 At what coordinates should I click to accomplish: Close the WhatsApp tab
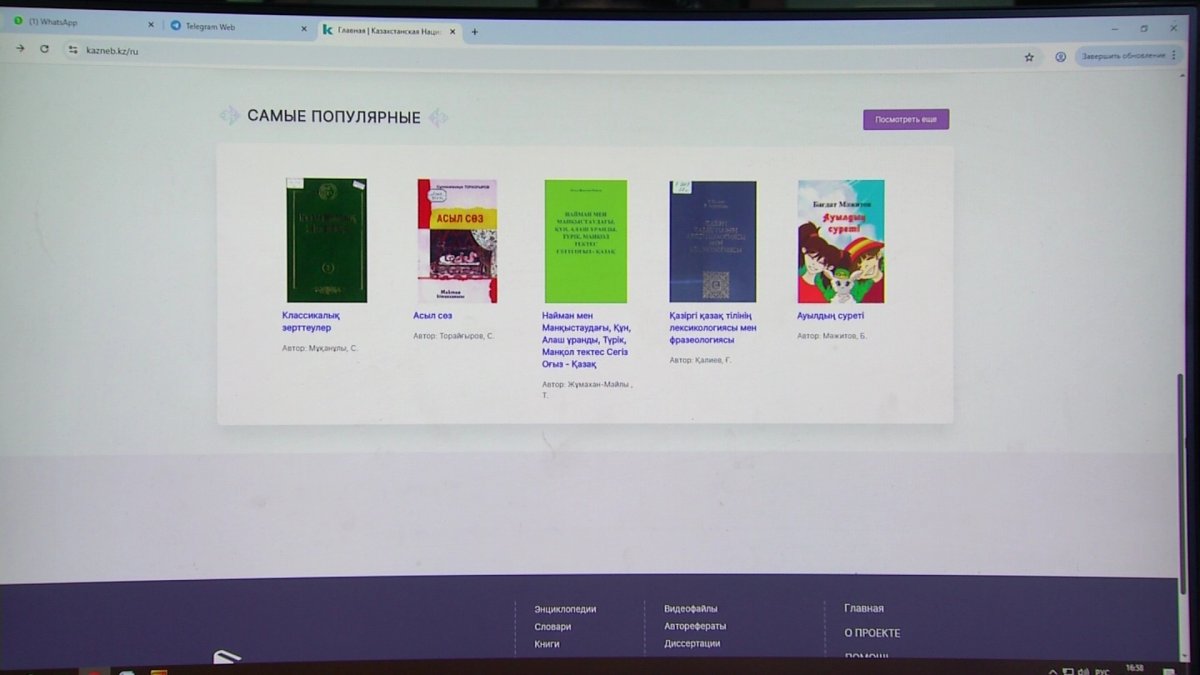151,24
